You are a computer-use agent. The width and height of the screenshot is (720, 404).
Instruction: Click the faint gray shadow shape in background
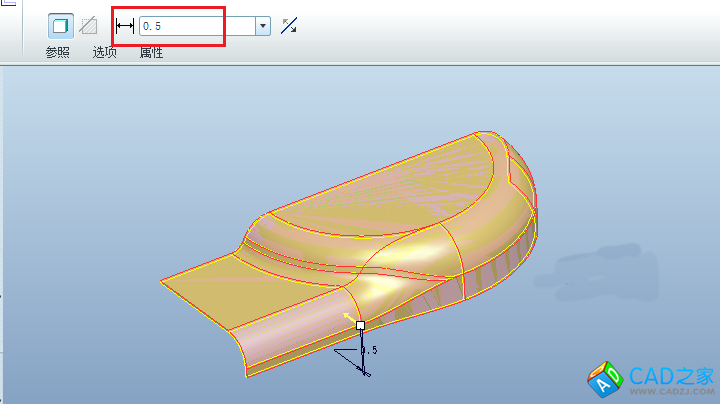(610, 268)
